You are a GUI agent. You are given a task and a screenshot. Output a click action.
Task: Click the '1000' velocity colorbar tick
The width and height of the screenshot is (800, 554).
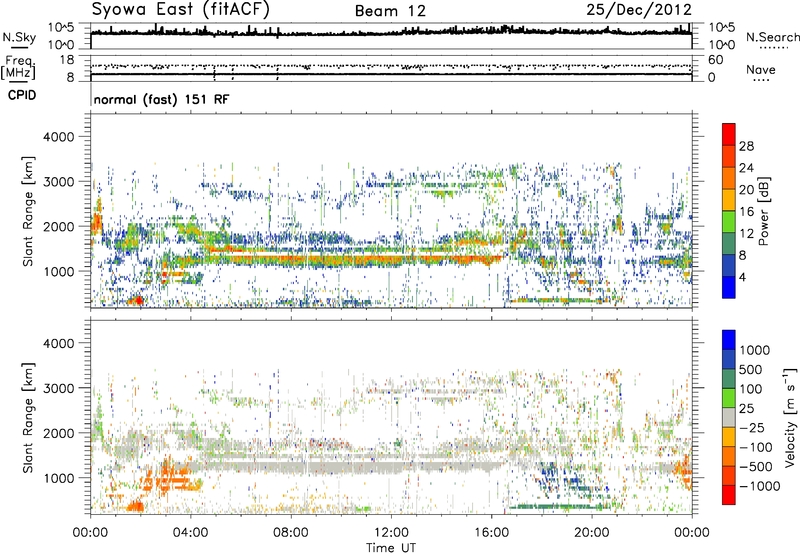click(x=754, y=350)
